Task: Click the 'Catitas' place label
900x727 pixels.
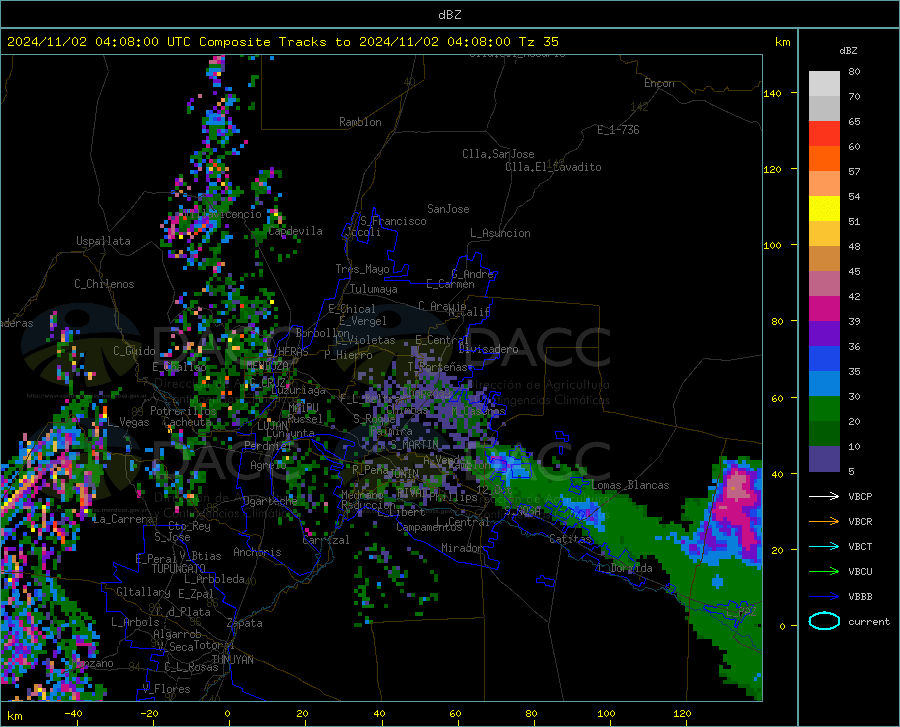Action: (570, 539)
